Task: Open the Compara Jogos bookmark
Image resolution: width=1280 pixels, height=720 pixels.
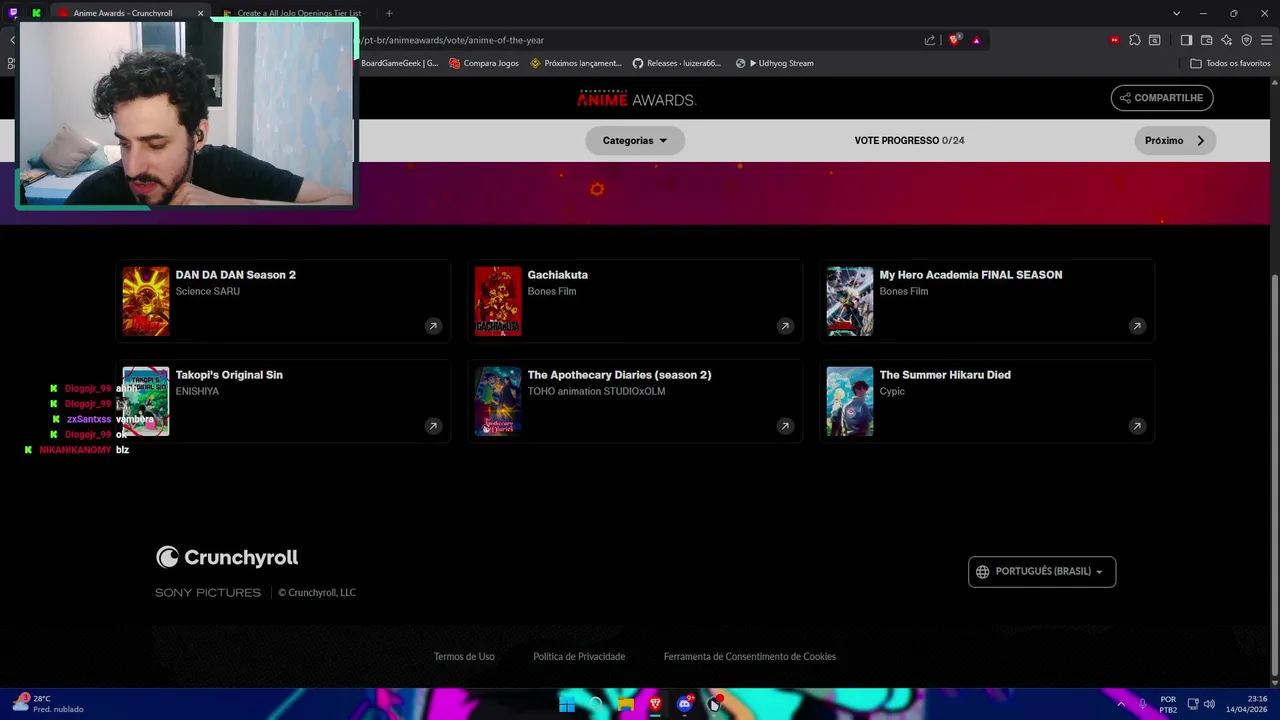Action: (484, 63)
